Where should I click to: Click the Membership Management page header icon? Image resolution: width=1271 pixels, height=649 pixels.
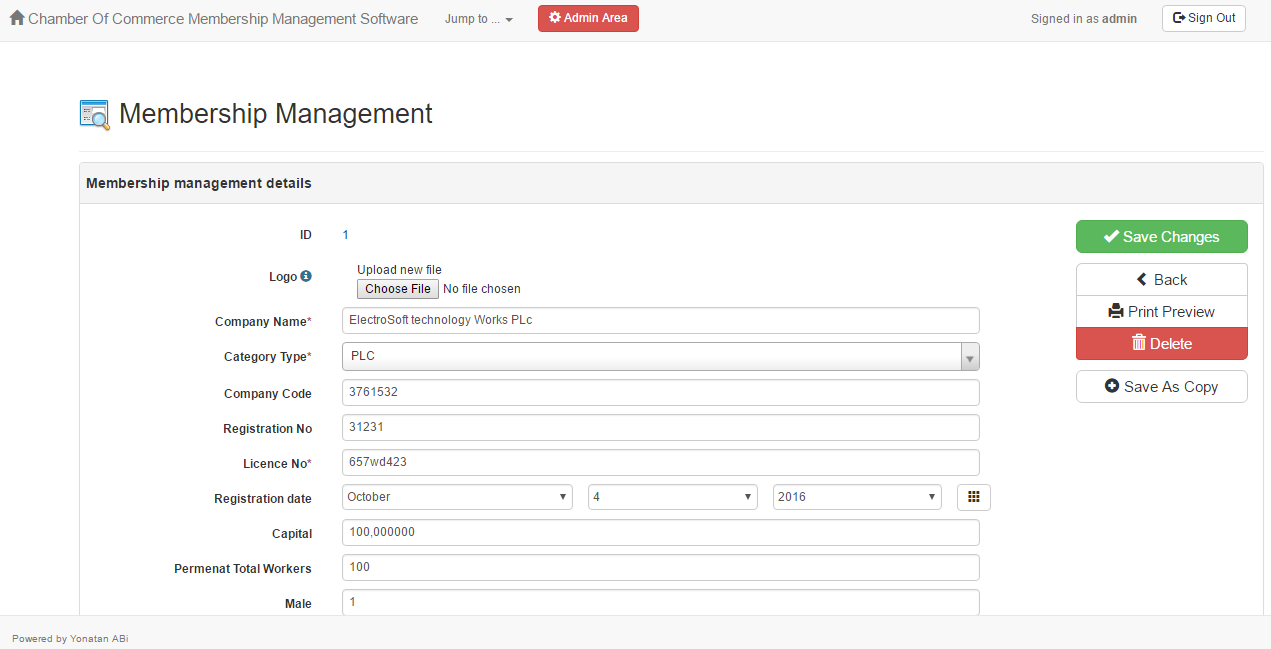pyautogui.click(x=94, y=114)
